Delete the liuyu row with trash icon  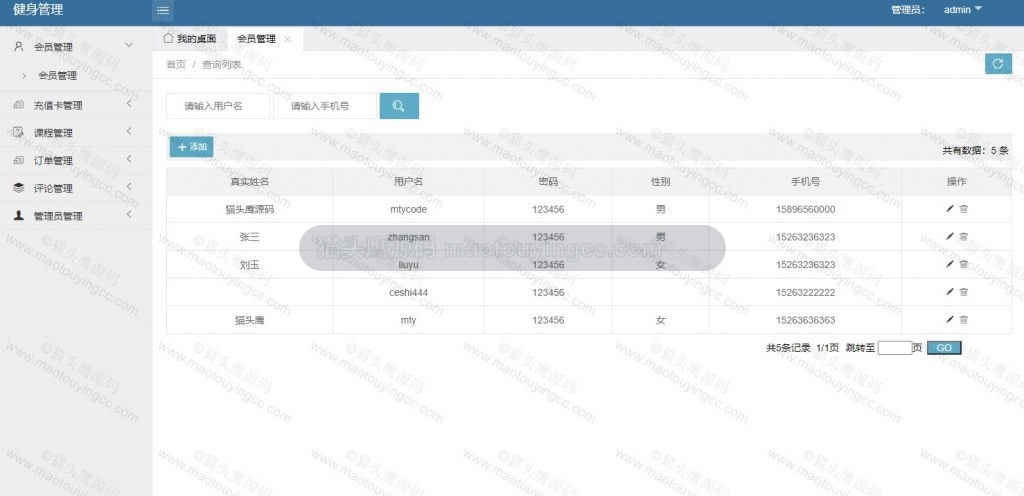coord(964,264)
